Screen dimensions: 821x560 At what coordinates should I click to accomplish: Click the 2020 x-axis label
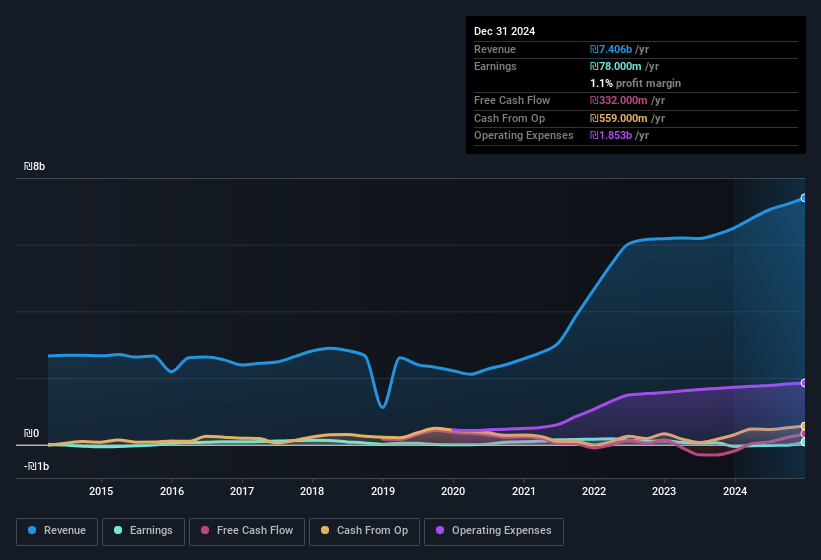click(453, 491)
